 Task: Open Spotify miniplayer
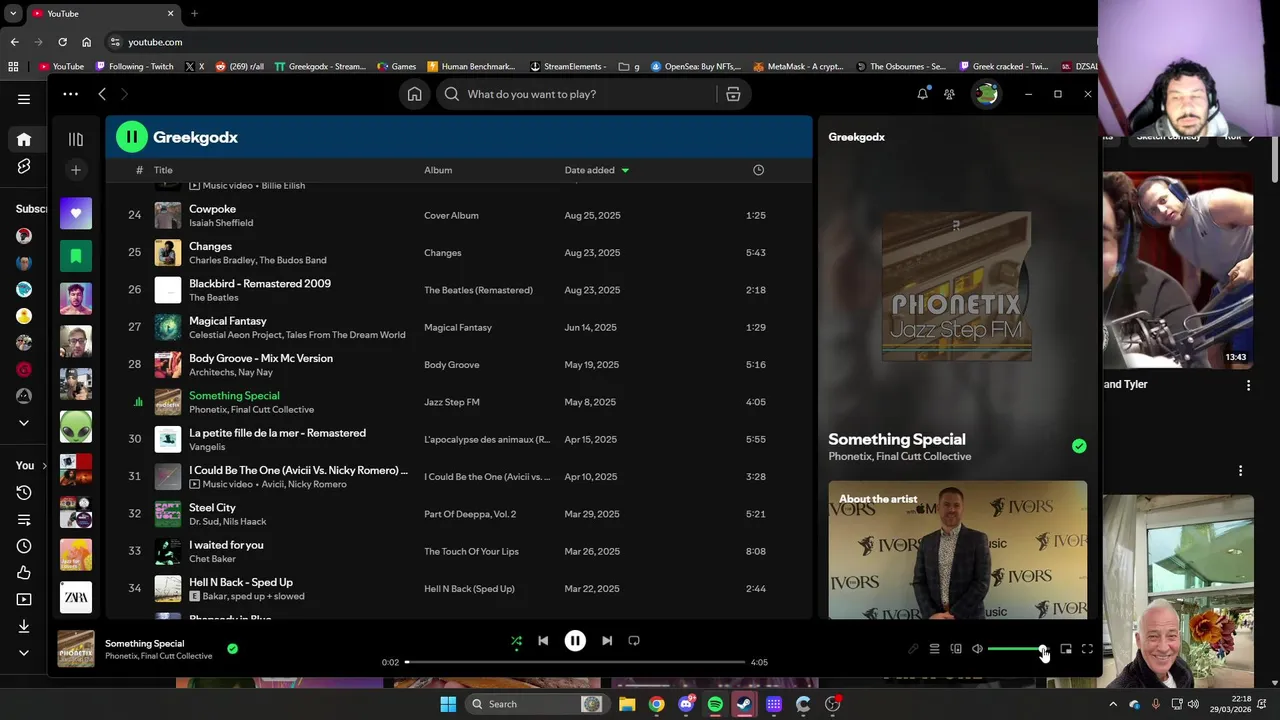coord(1066,650)
